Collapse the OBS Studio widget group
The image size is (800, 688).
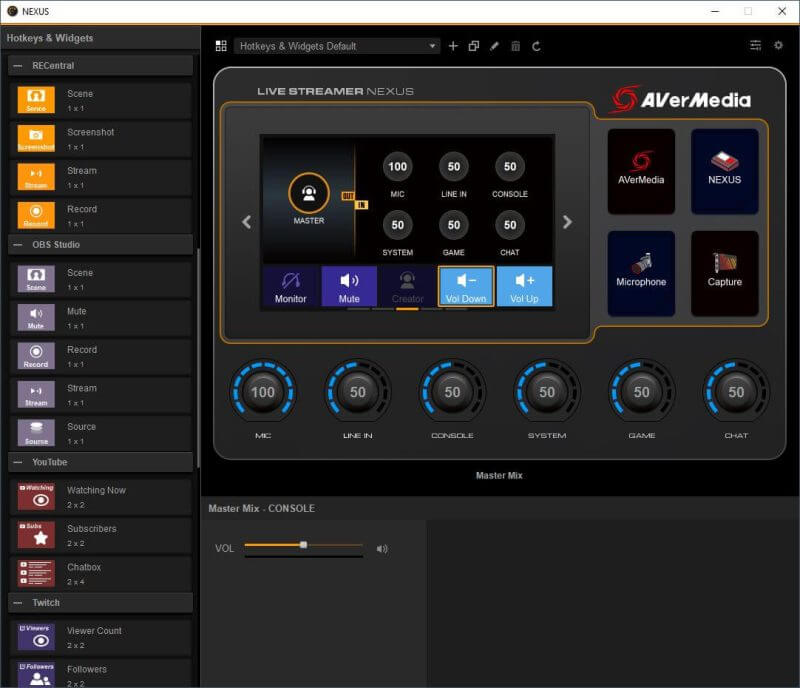coord(18,244)
